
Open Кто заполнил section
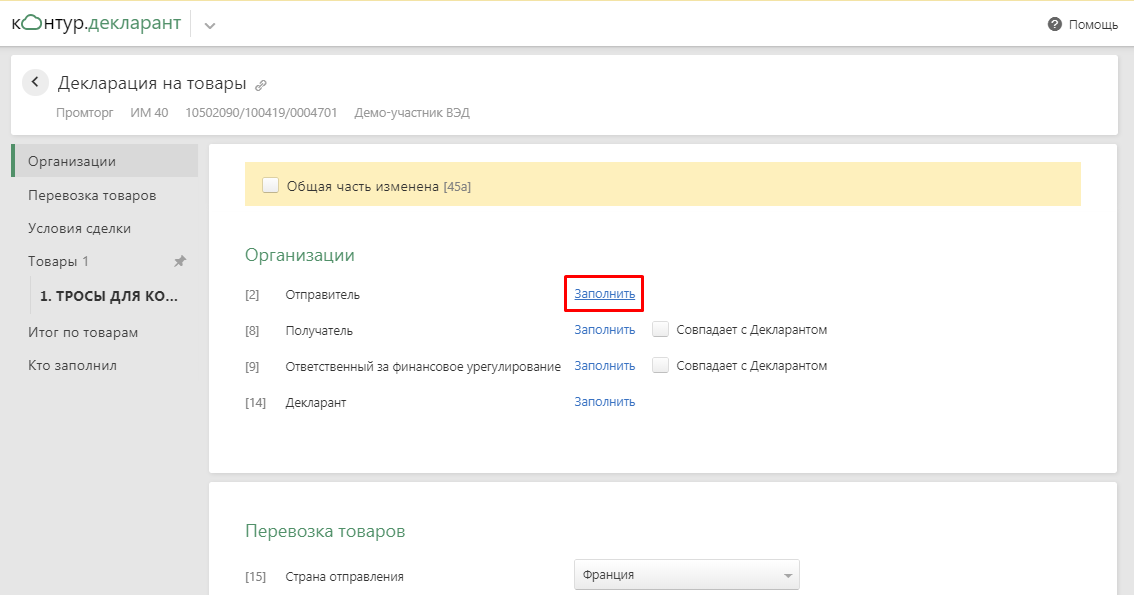(72, 365)
